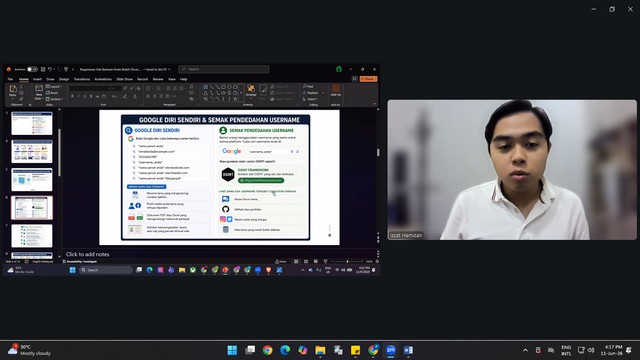Image resolution: width=640 pixels, height=360 pixels.
Task: Click the Add-ins icon on the ribbon
Action: [x=336, y=90]
